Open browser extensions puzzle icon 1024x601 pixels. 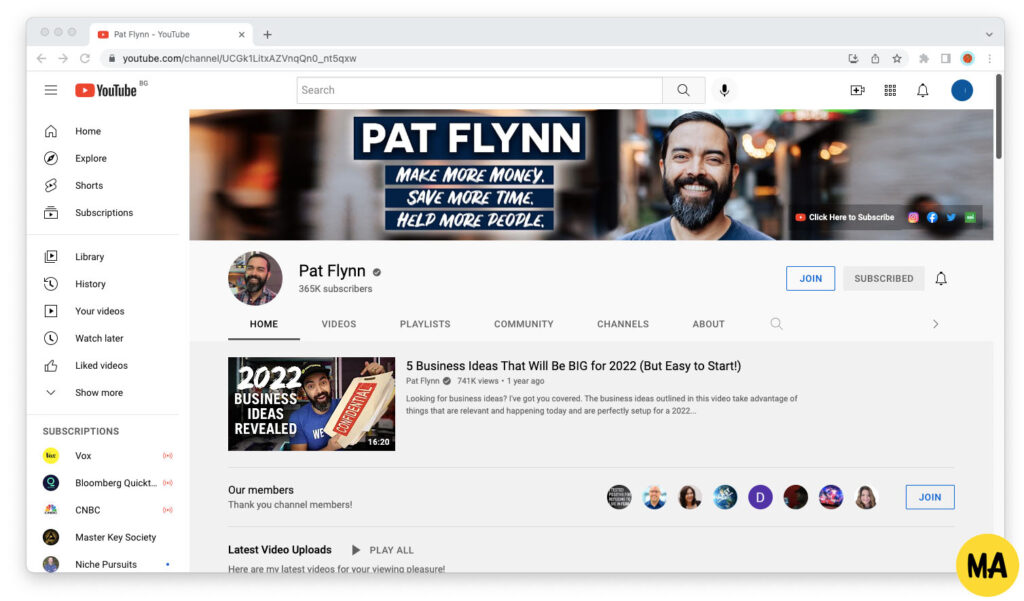coord(923,59)
